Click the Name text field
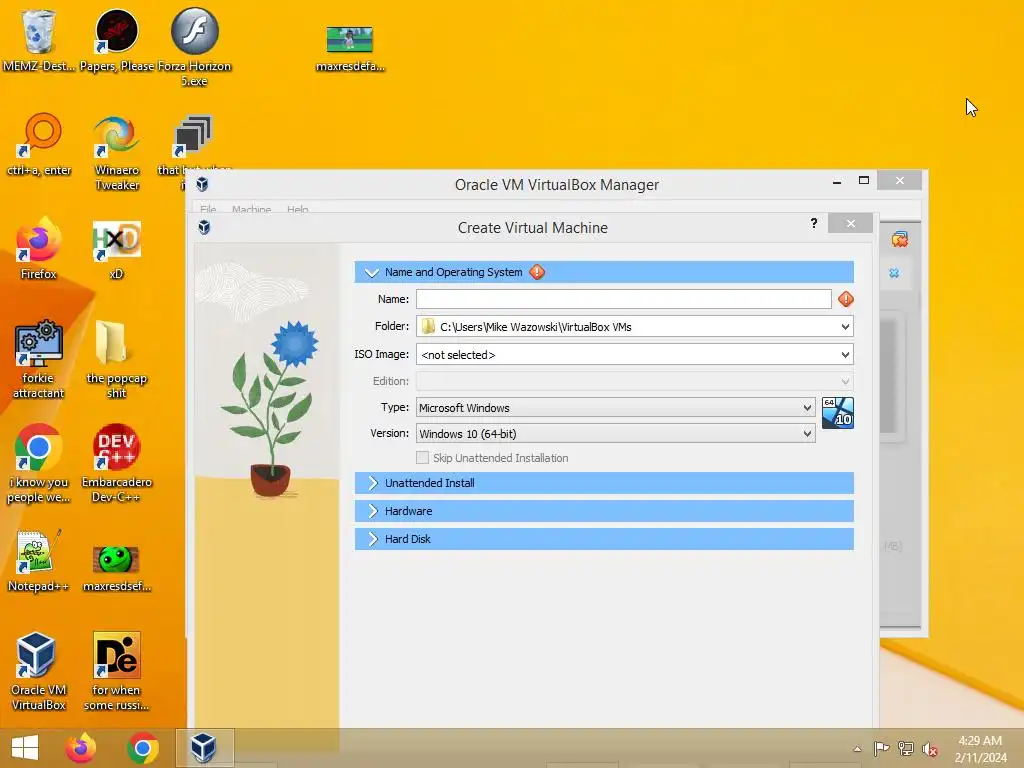 click(624, 299)
